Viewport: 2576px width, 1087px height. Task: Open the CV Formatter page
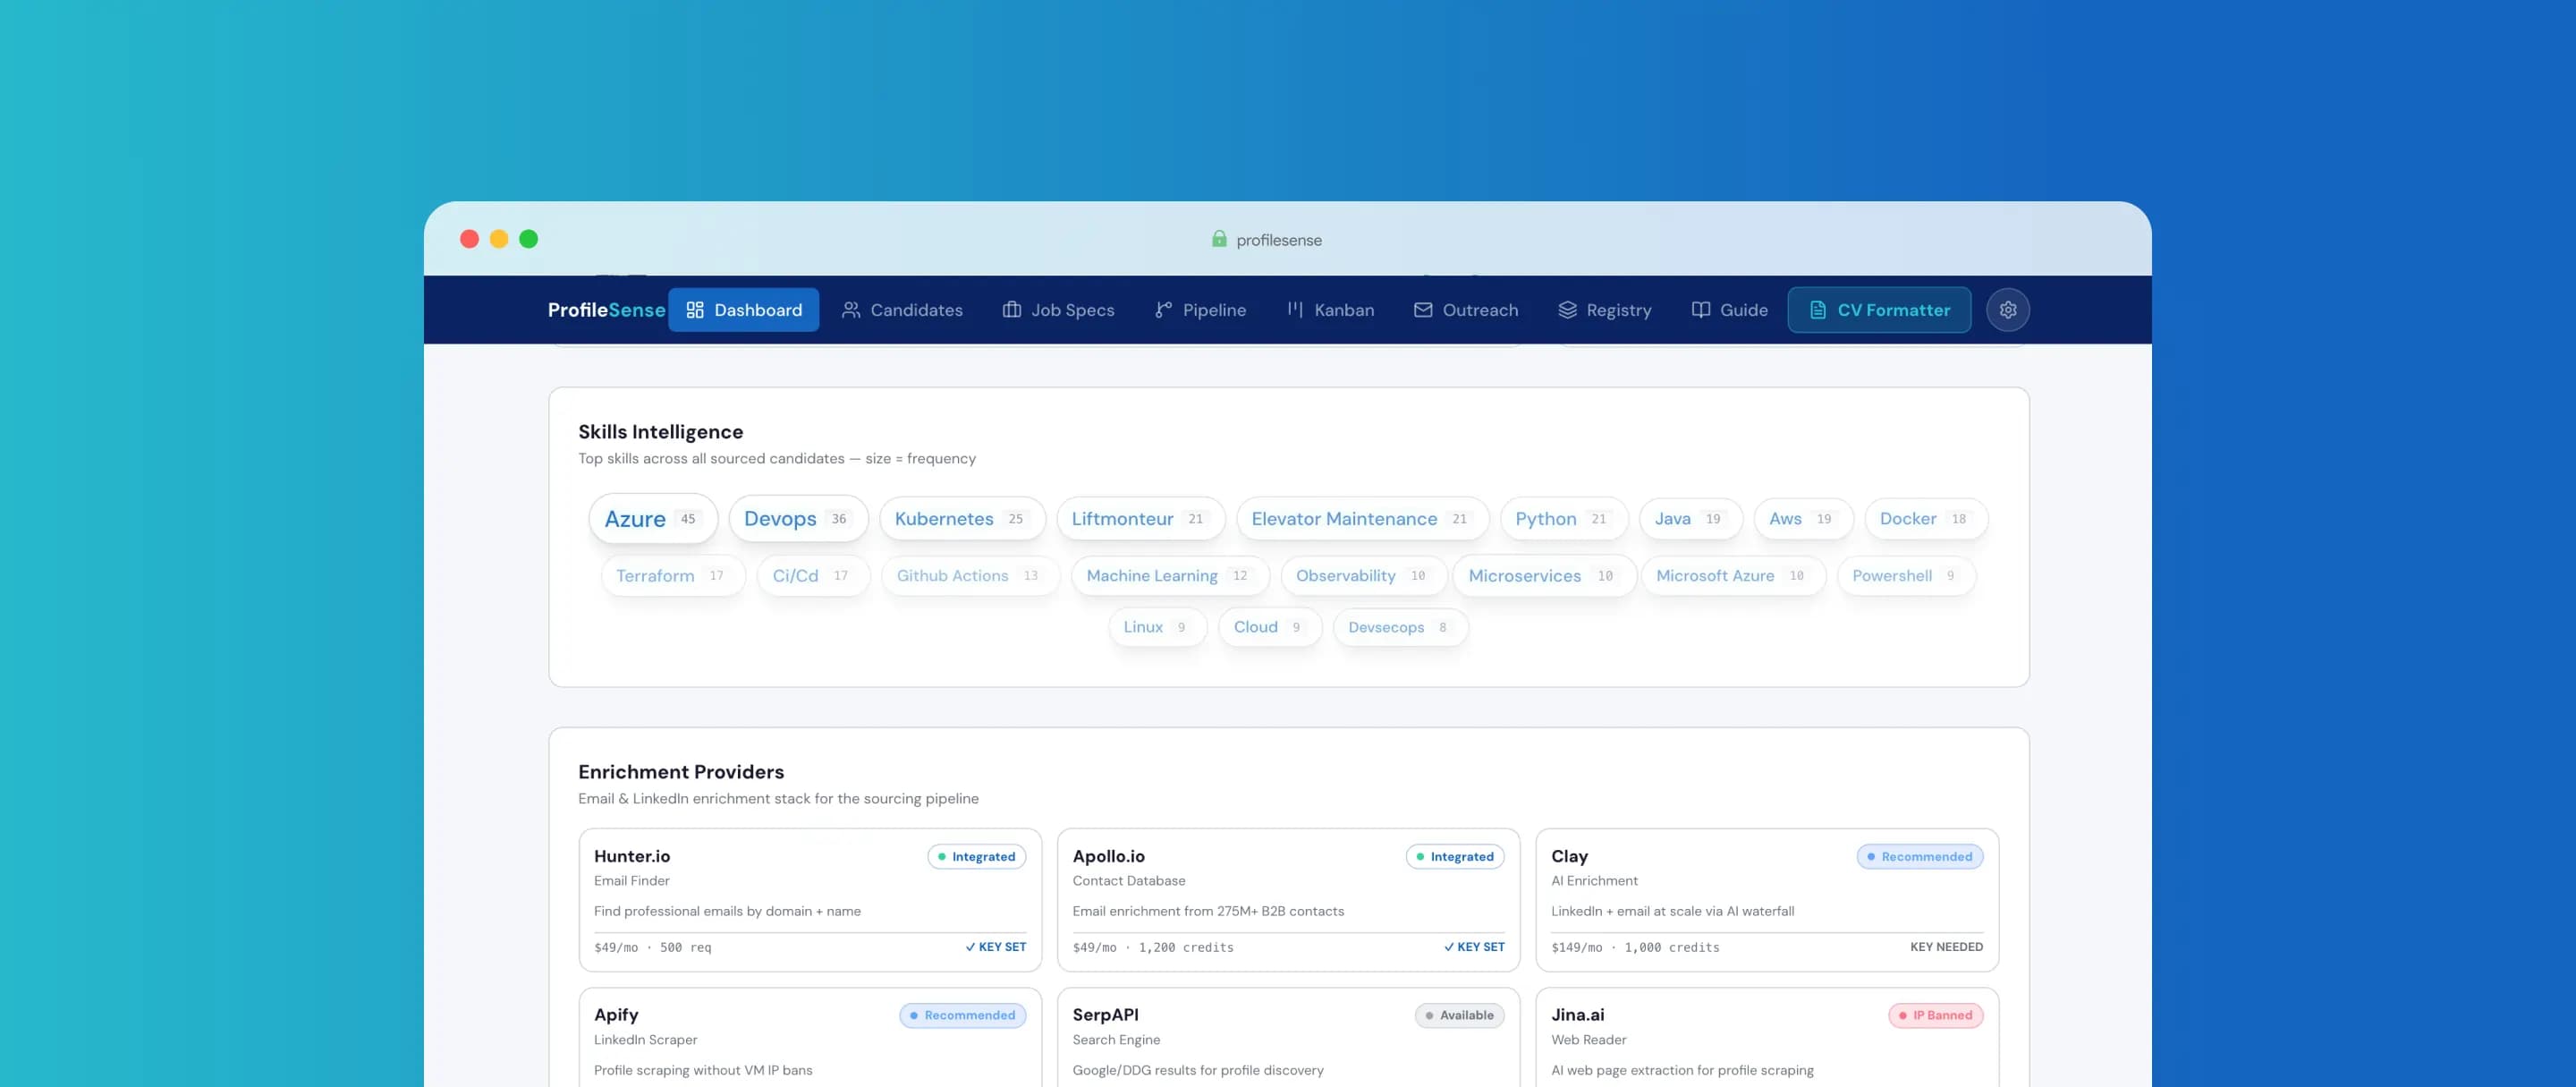[x=1879, y=310]
